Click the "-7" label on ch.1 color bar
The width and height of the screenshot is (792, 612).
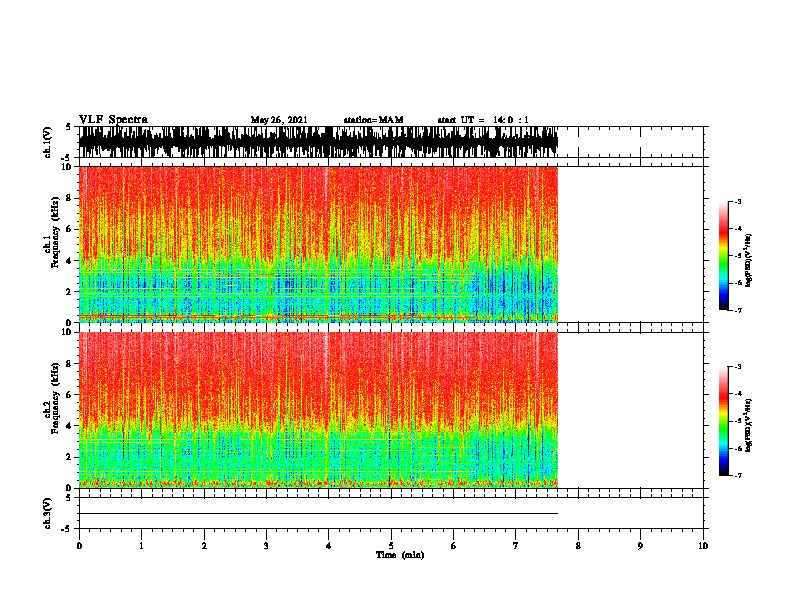737,310
